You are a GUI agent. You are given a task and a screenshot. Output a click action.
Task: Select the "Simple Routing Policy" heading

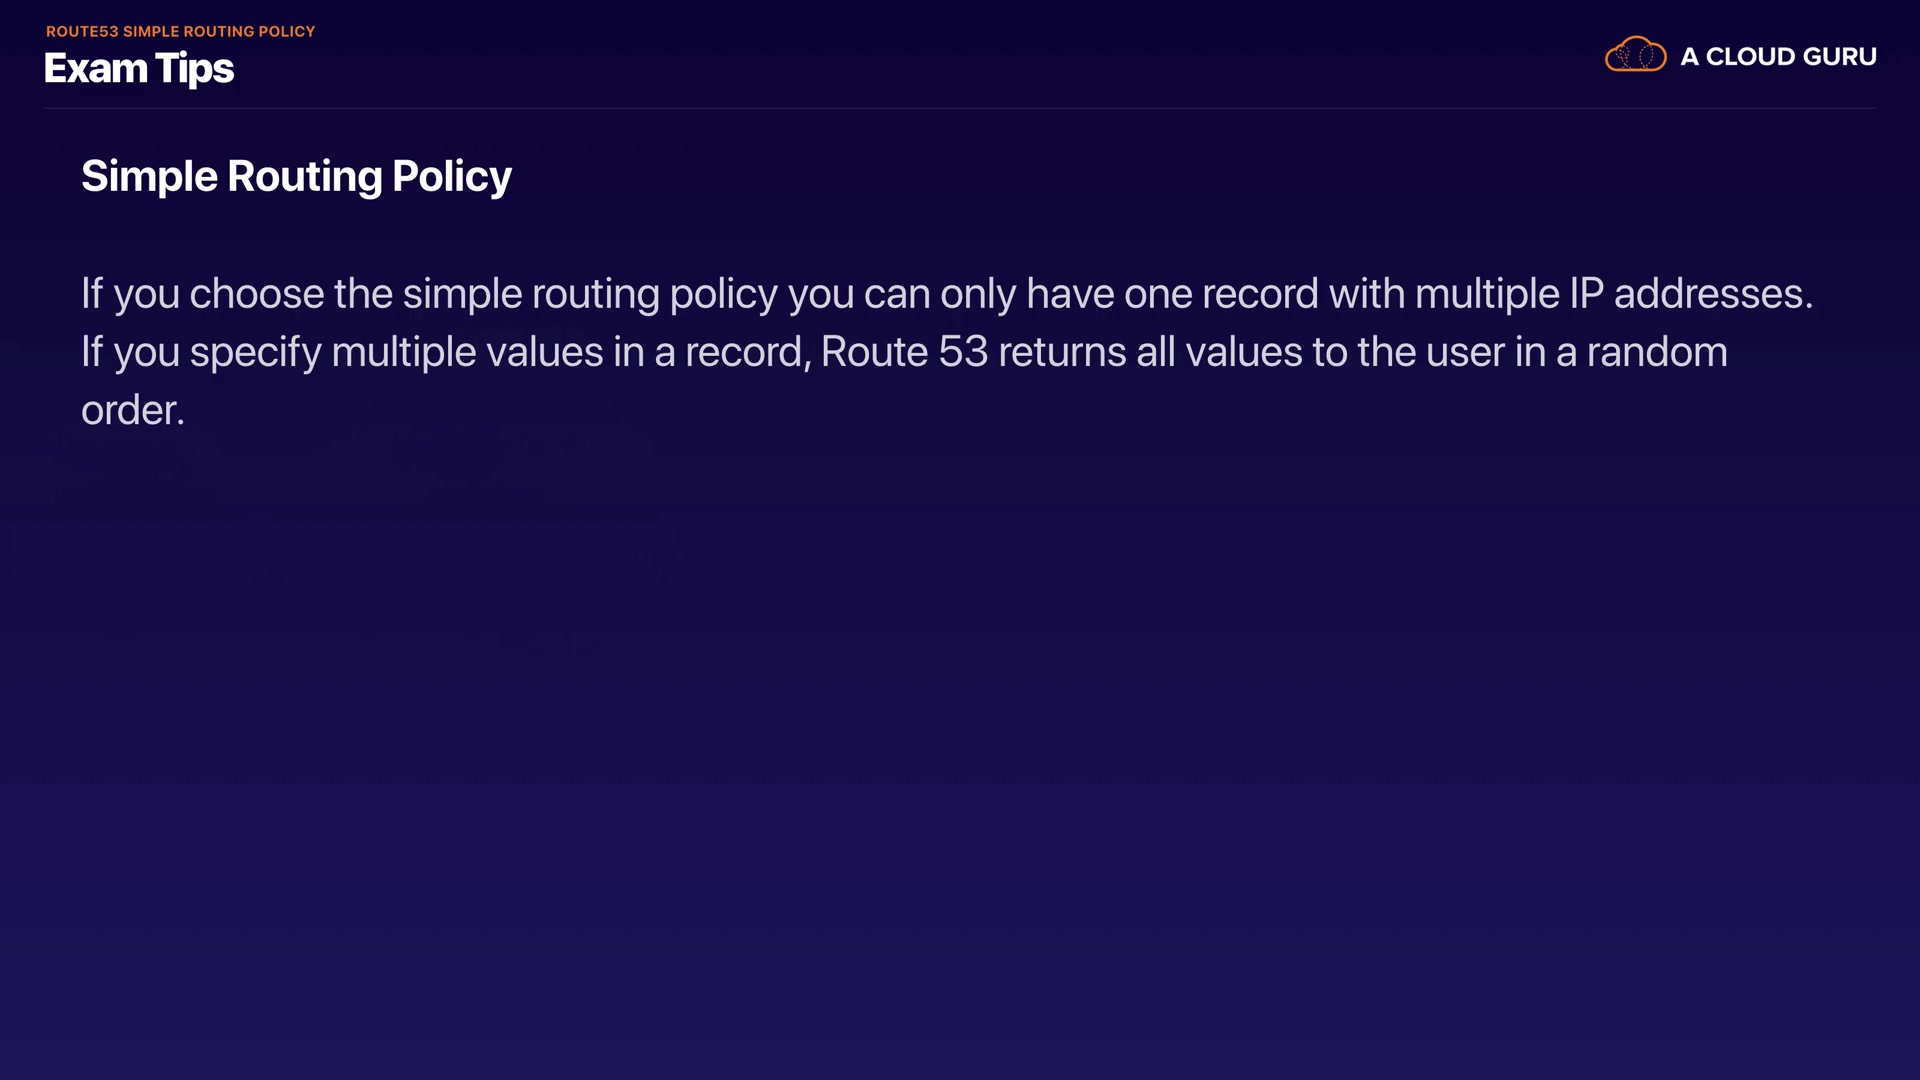[x=296, y=176]
